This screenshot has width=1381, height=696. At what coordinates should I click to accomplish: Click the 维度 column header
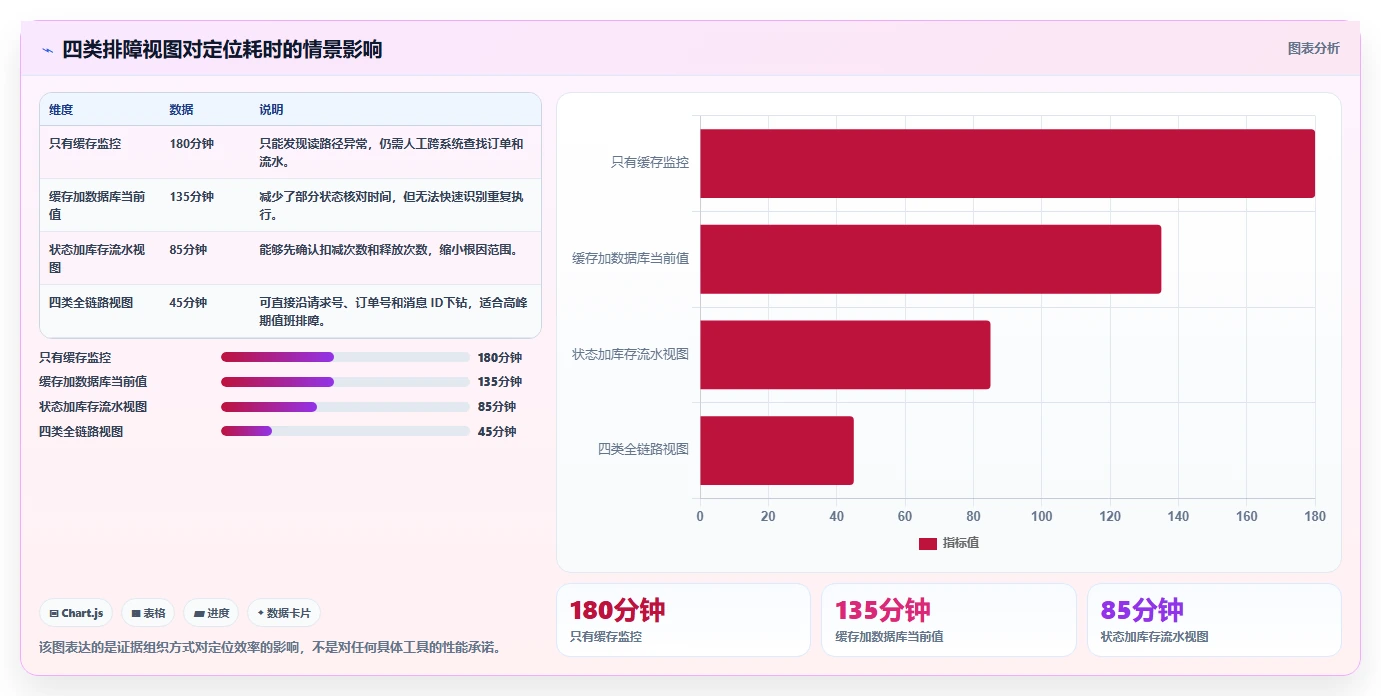pyautogui.click(x=61, y=110)
